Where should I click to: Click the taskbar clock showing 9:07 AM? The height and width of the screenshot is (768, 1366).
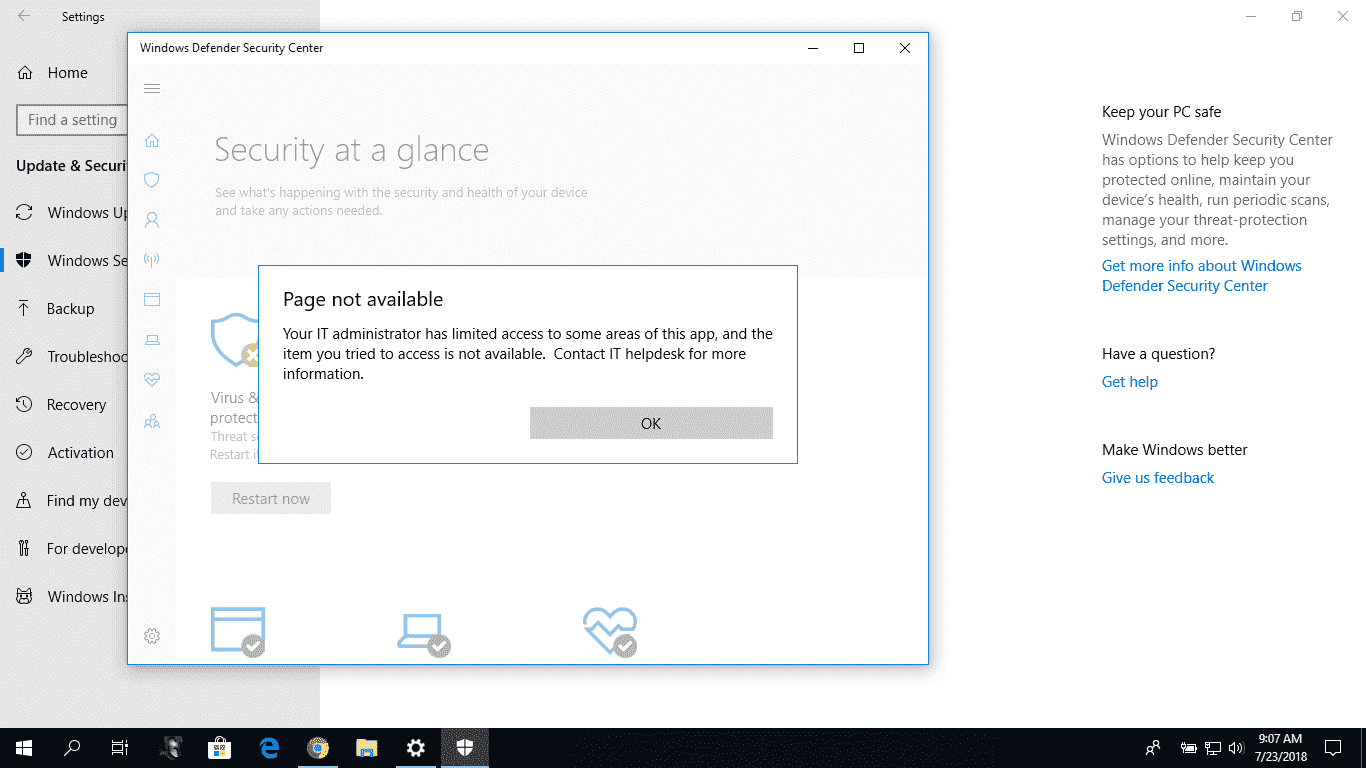1281,748
